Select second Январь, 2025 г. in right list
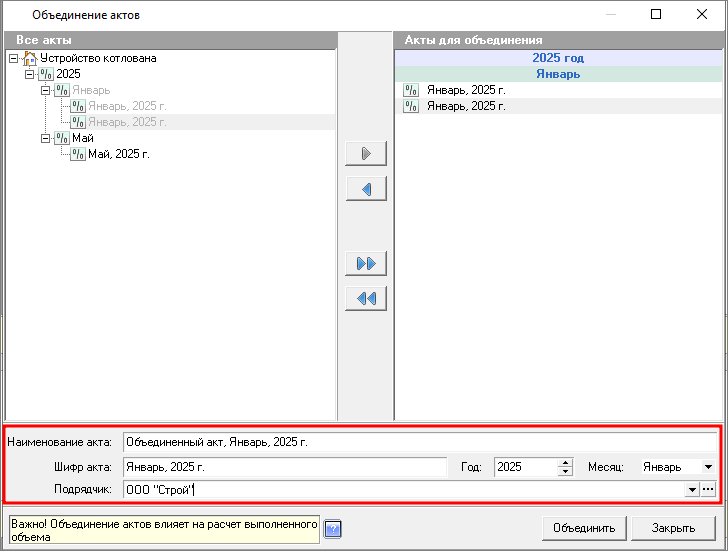728x551 pixels. pos(466,106)
